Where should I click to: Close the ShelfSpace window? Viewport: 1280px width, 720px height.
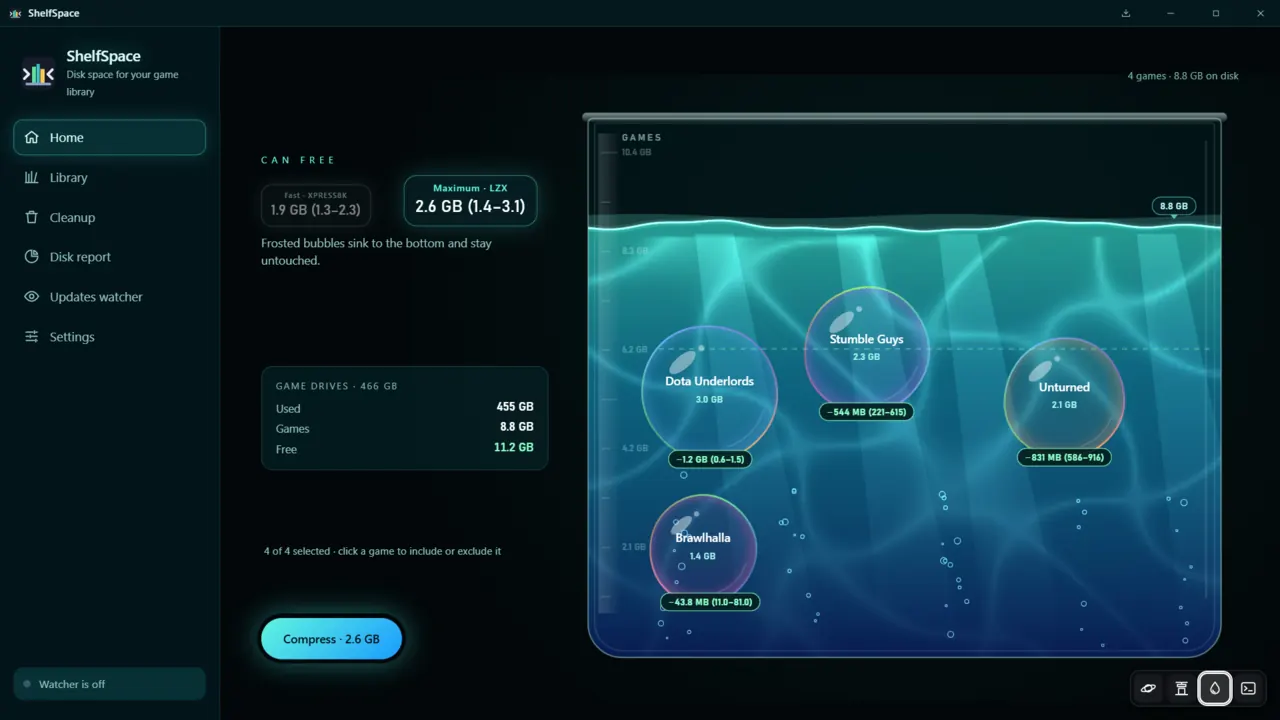pos(1260,13)
